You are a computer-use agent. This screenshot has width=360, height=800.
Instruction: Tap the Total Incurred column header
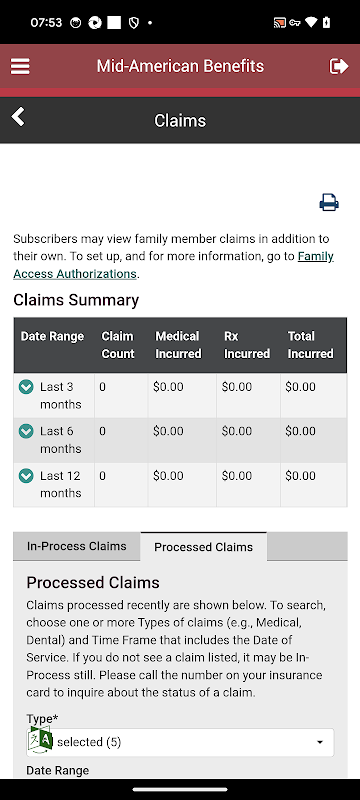pos(310,345)
